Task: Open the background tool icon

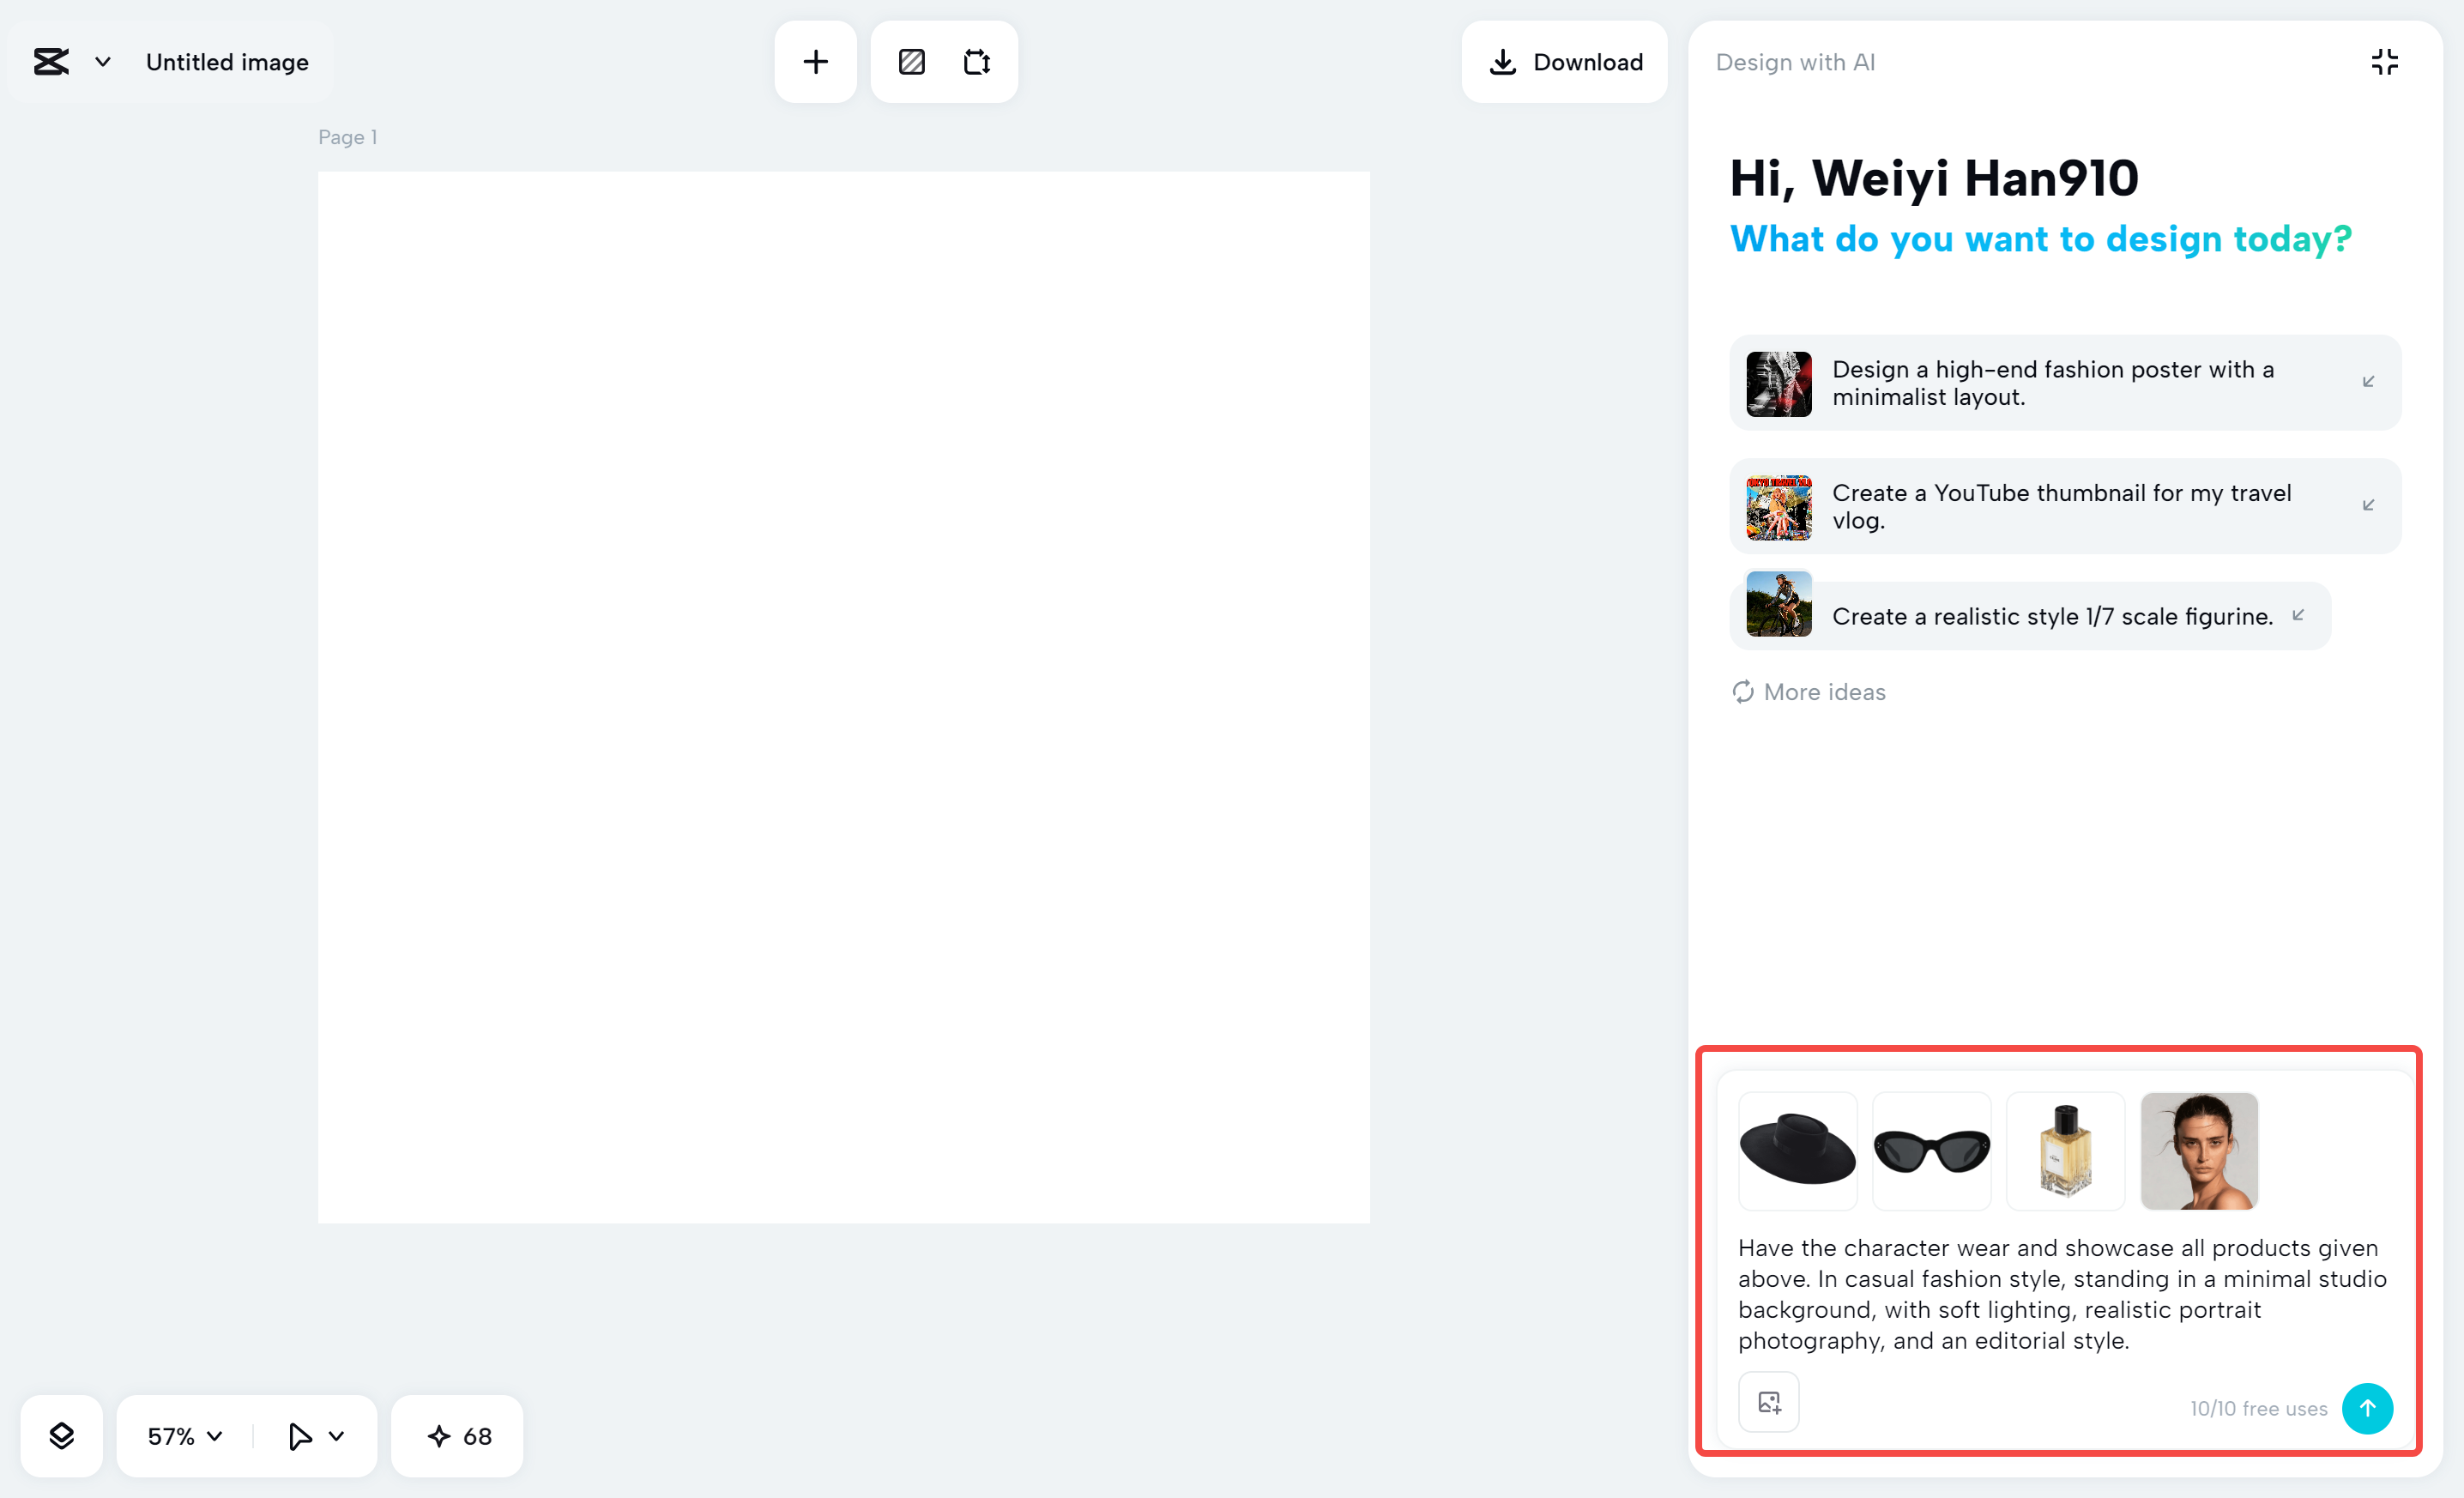Action: [x=911, y=62]
